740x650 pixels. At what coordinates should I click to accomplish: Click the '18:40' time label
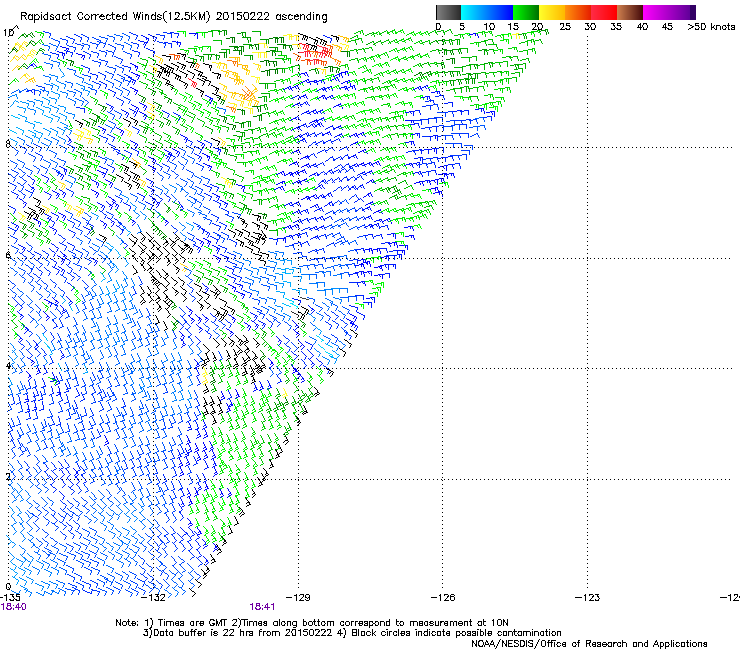(x=14, y=607)
